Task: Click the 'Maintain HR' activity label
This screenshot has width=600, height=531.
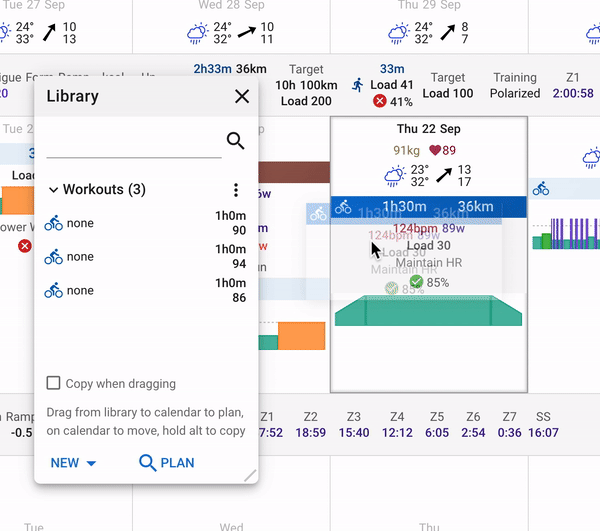Action: click(x=429, y=262)
